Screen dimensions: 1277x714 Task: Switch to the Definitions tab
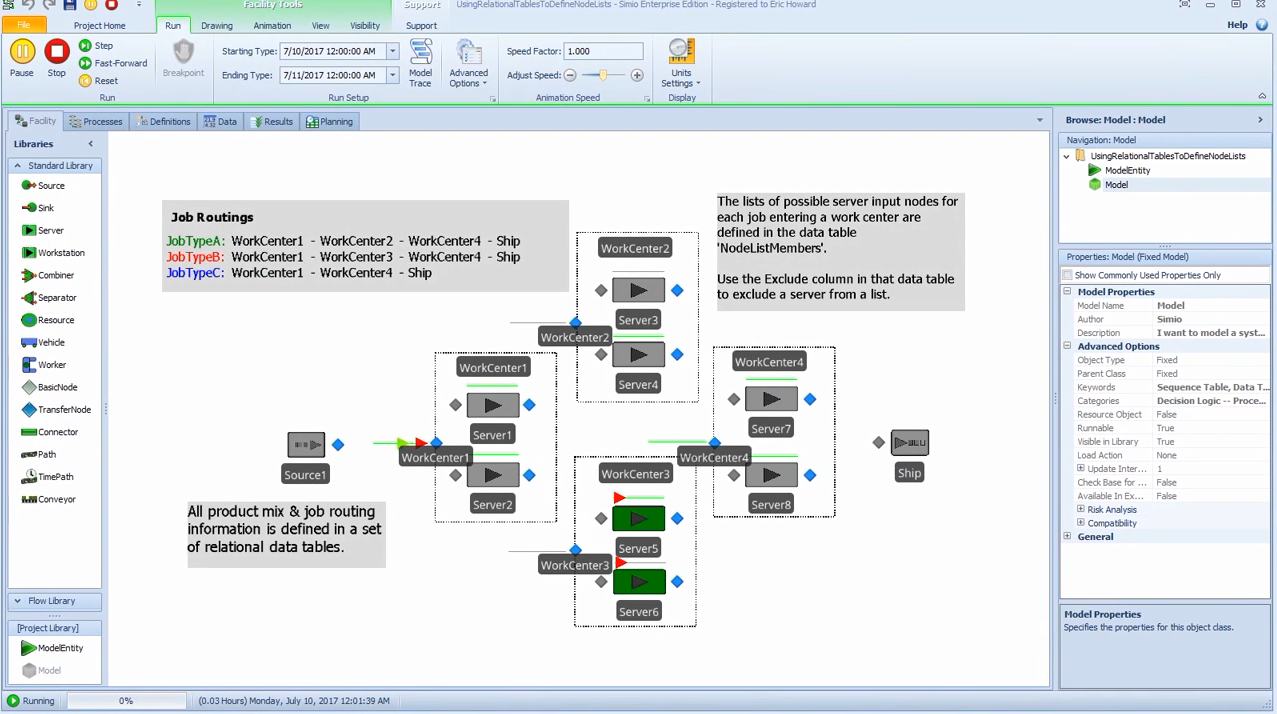pyautogui.click(x=163, y=122)
